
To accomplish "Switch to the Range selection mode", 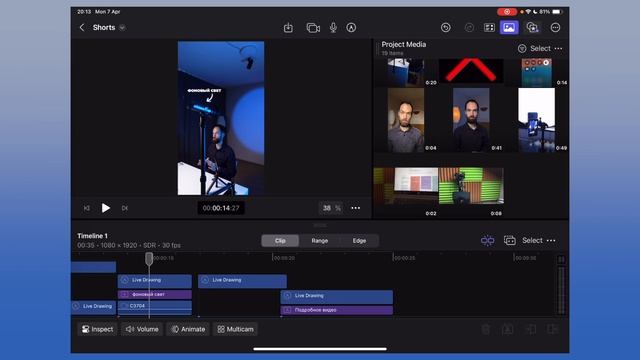I will pos(320,241).
